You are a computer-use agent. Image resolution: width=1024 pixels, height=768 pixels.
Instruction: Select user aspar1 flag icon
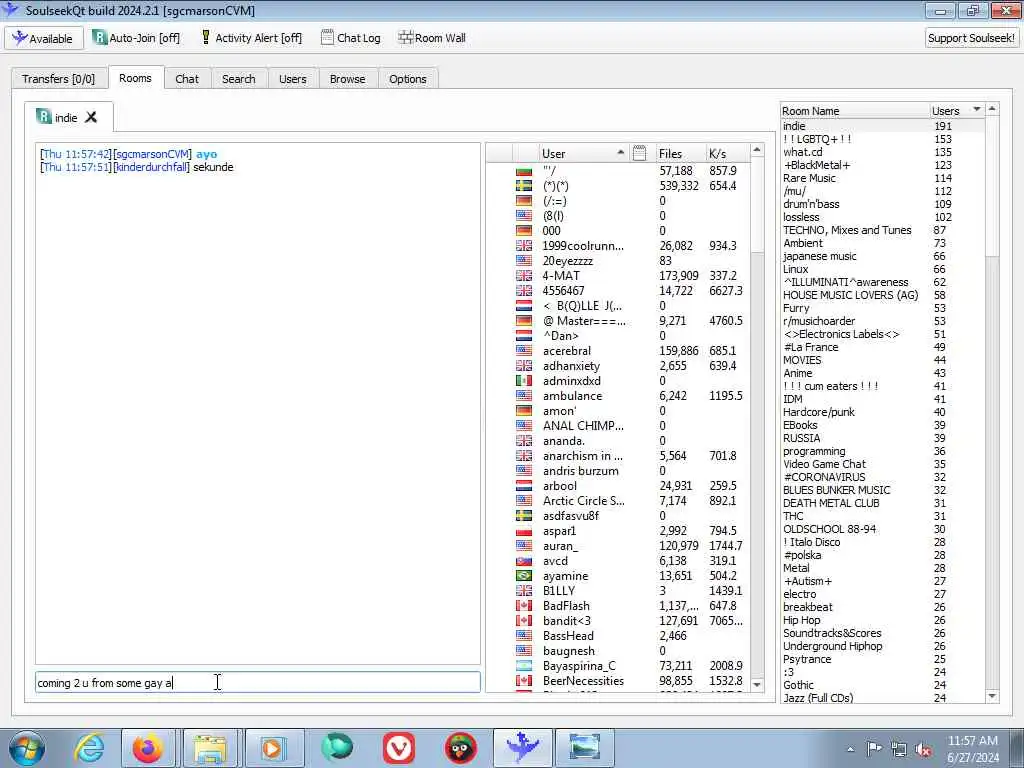click(524, 531)
